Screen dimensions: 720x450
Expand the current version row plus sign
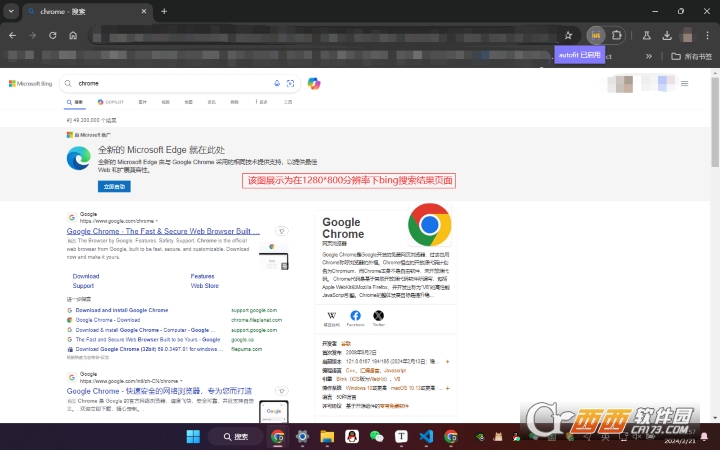447,361
